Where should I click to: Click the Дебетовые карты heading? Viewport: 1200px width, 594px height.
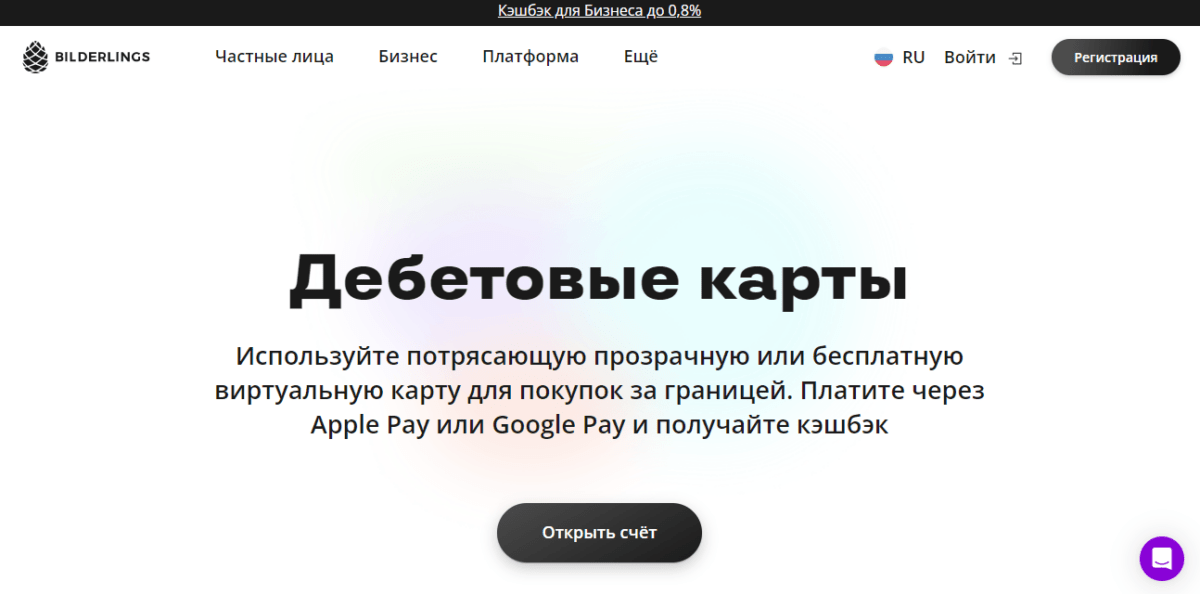[599, 278]
